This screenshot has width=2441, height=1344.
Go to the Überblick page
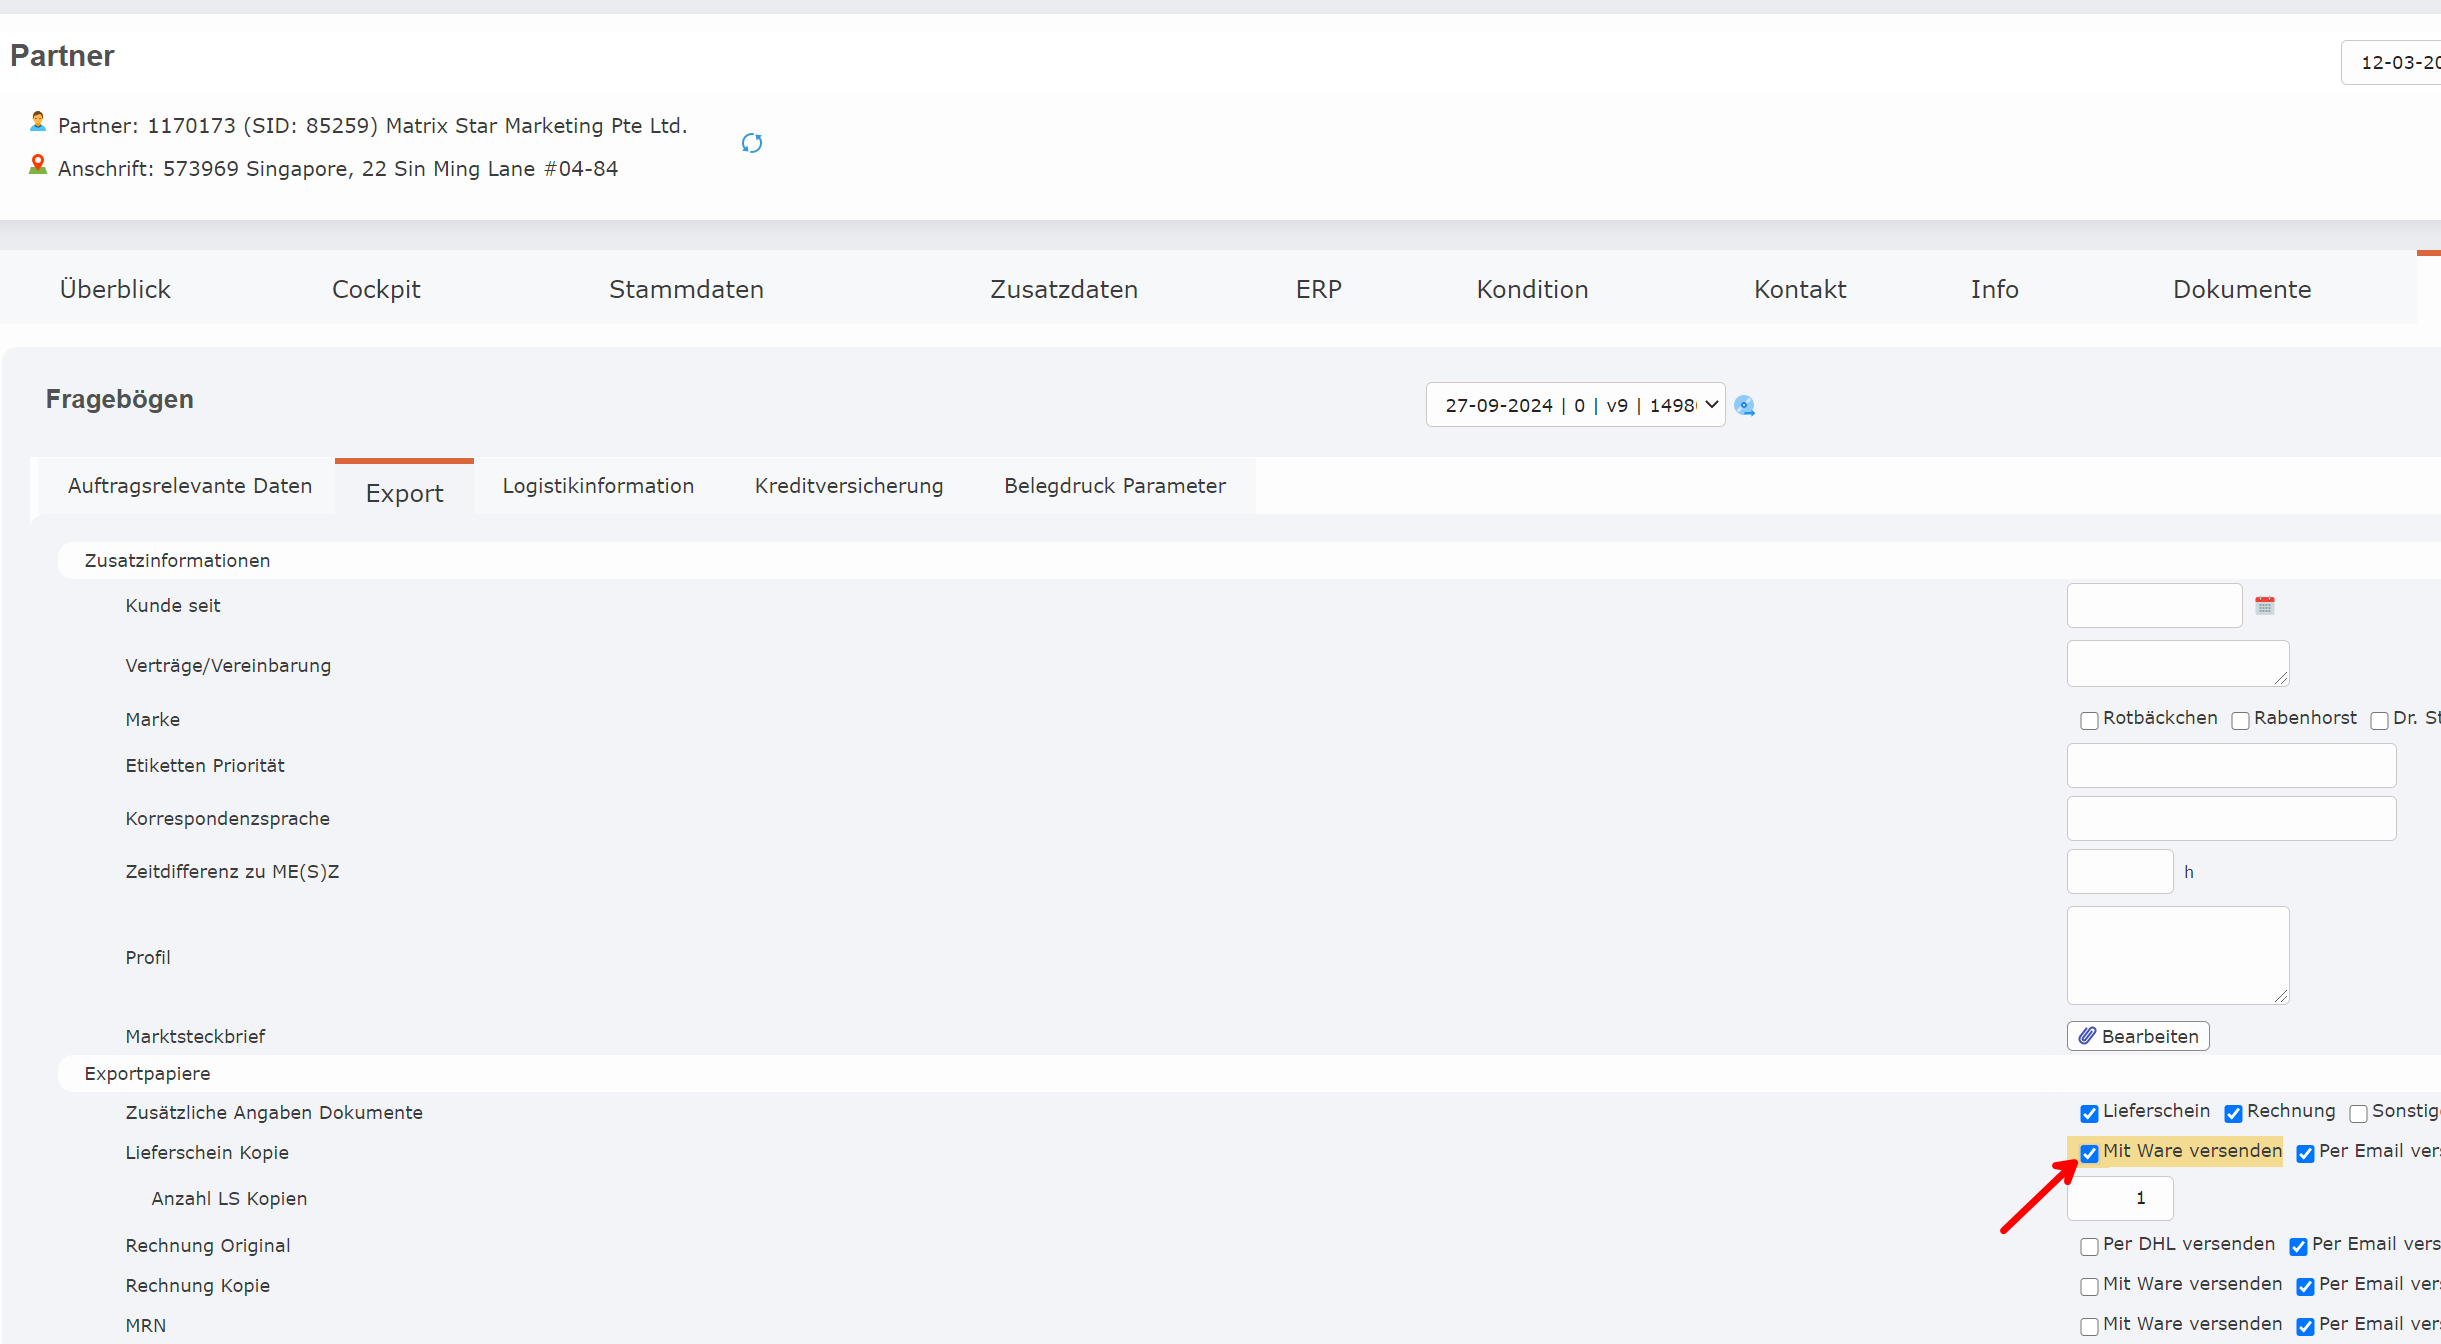pyautogui.click(x=115, y=289)
